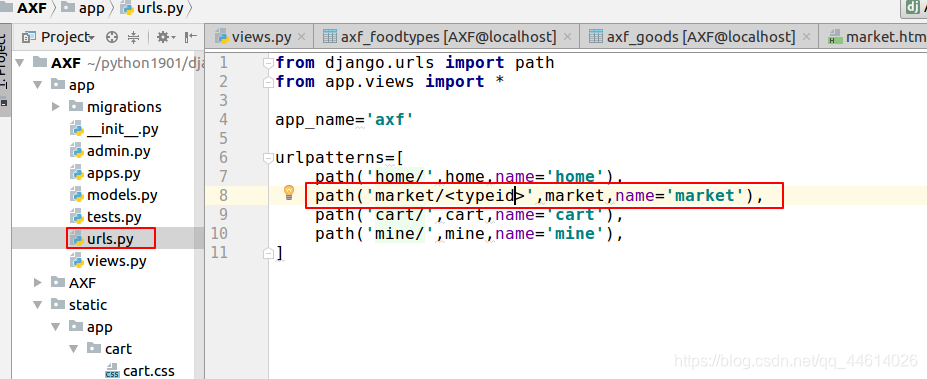Fold the import block at line 1
Image resolution: width=927 pixels, height=379 pixels.
(x=268, y=63)
